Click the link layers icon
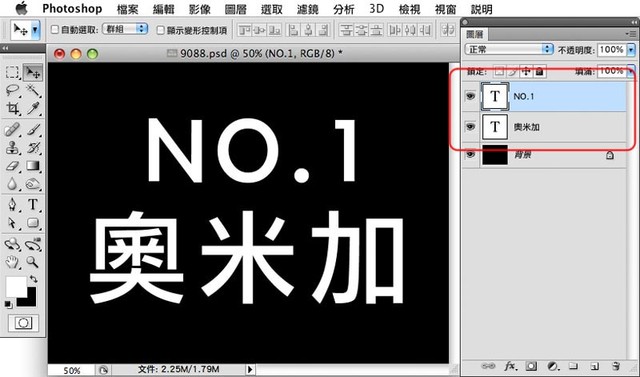The height and width of the screenshot is (377, 640). tap(488, 366)
